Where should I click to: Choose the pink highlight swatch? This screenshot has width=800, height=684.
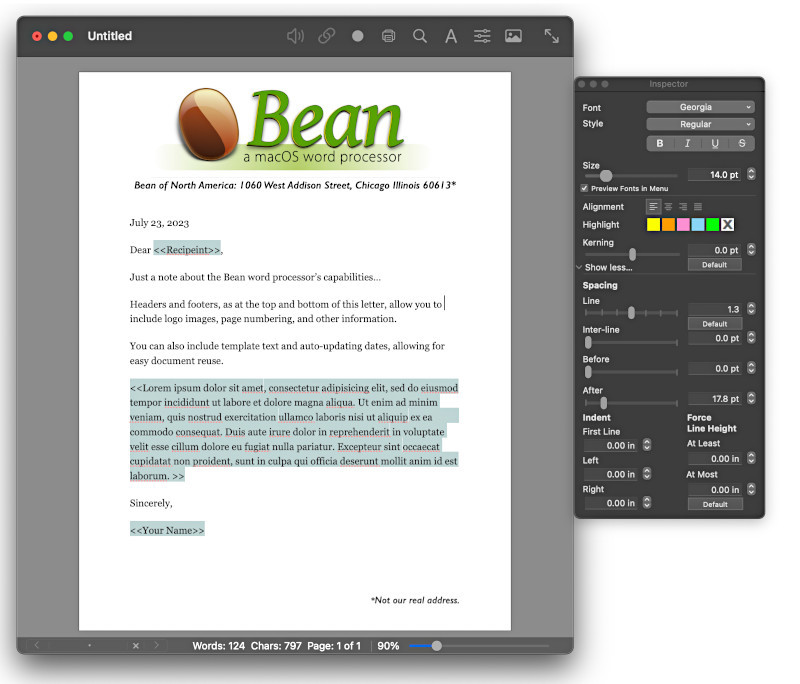click(x=683, y=224)
